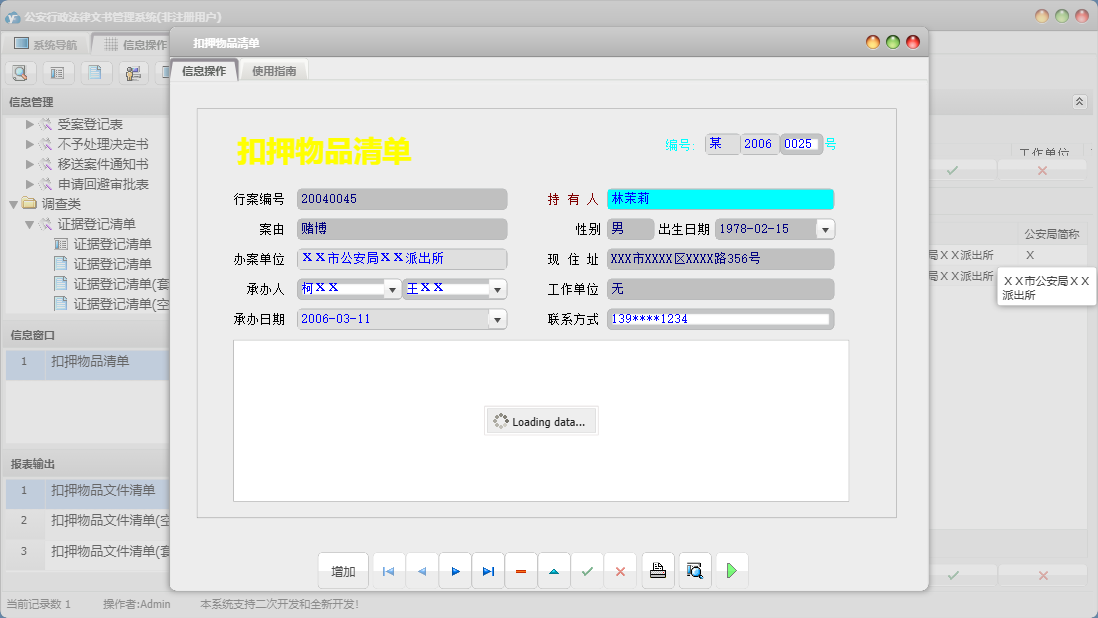Go to next record in dialog toolbar
Viewport: 1098px width, 618px height.
click(x=455, y=571)
